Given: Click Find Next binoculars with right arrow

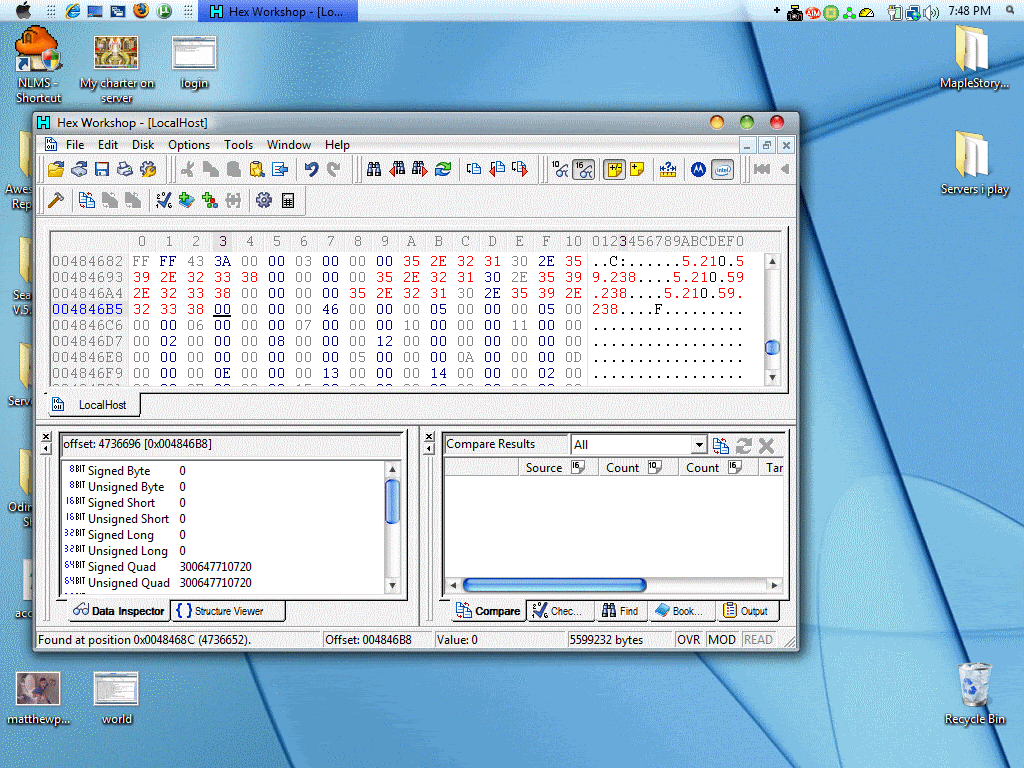Looking at the screenshot, I should (420, 170).
